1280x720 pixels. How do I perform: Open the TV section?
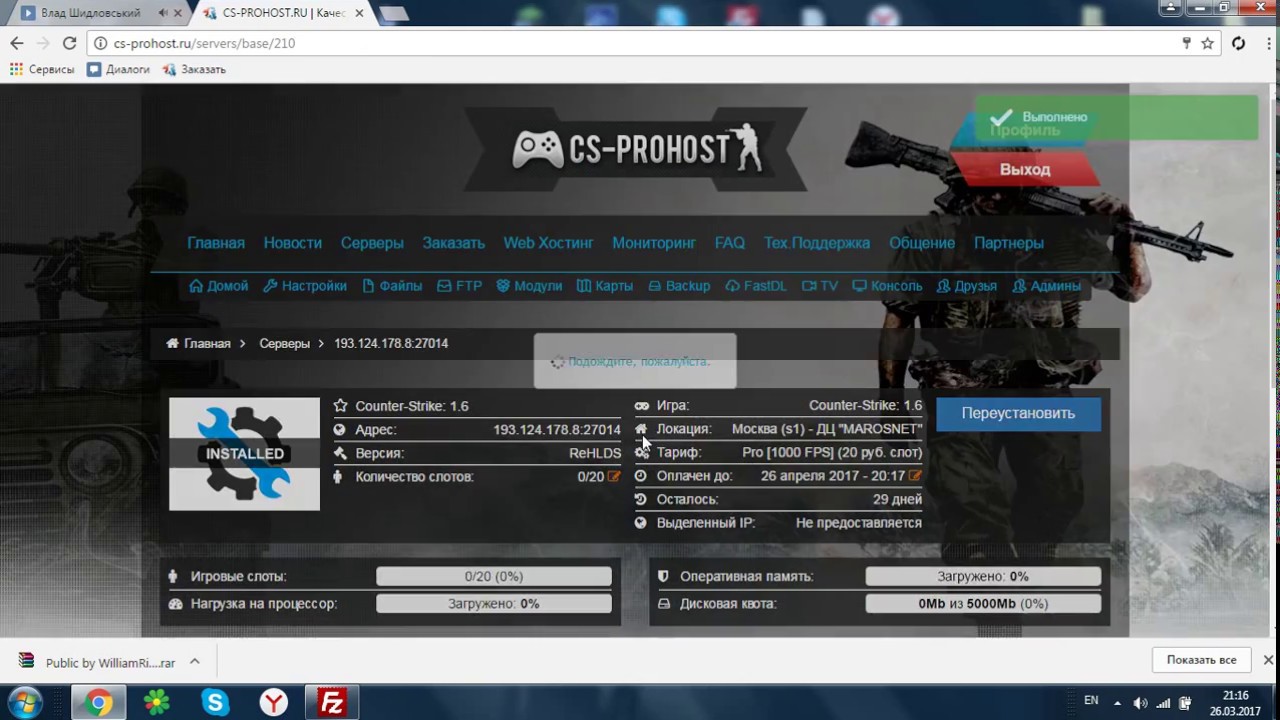click(x=820, y=286)
